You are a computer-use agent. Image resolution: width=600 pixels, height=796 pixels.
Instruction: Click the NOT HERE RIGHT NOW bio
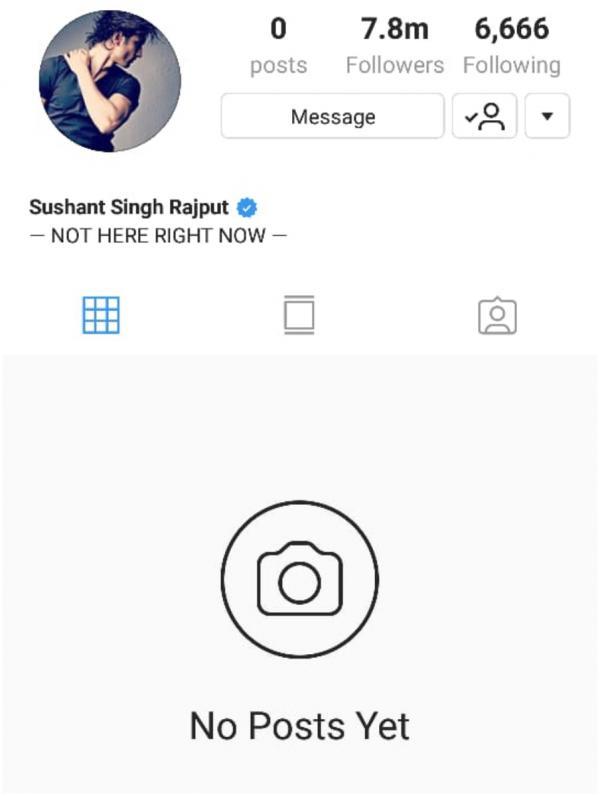pyautogui.click(x=158, y=236)
